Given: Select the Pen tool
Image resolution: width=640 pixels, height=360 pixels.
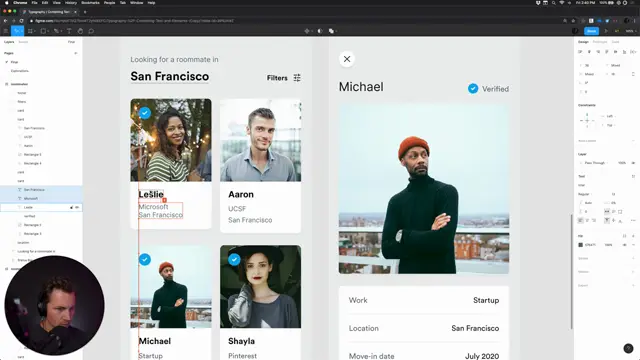Looking at the screenshot, I should click(x=56, y=31).
